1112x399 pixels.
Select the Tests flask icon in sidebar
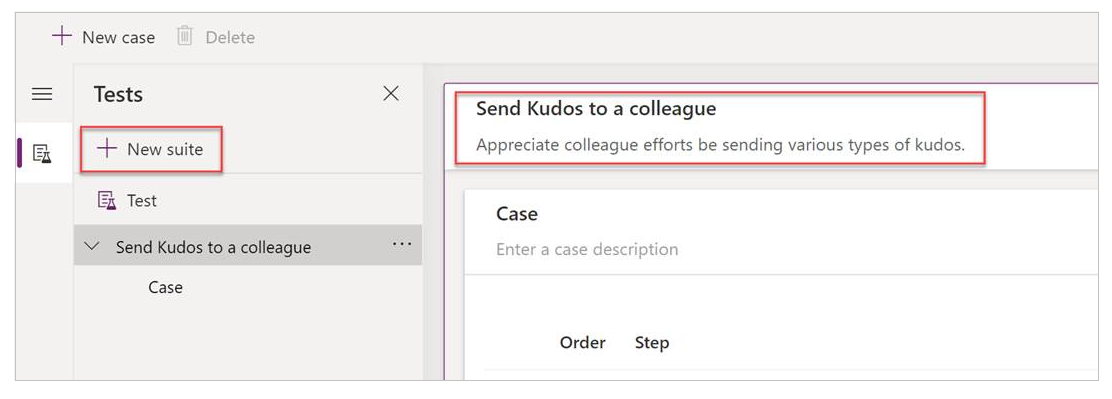pyautogui.click(x=43, y=153)
